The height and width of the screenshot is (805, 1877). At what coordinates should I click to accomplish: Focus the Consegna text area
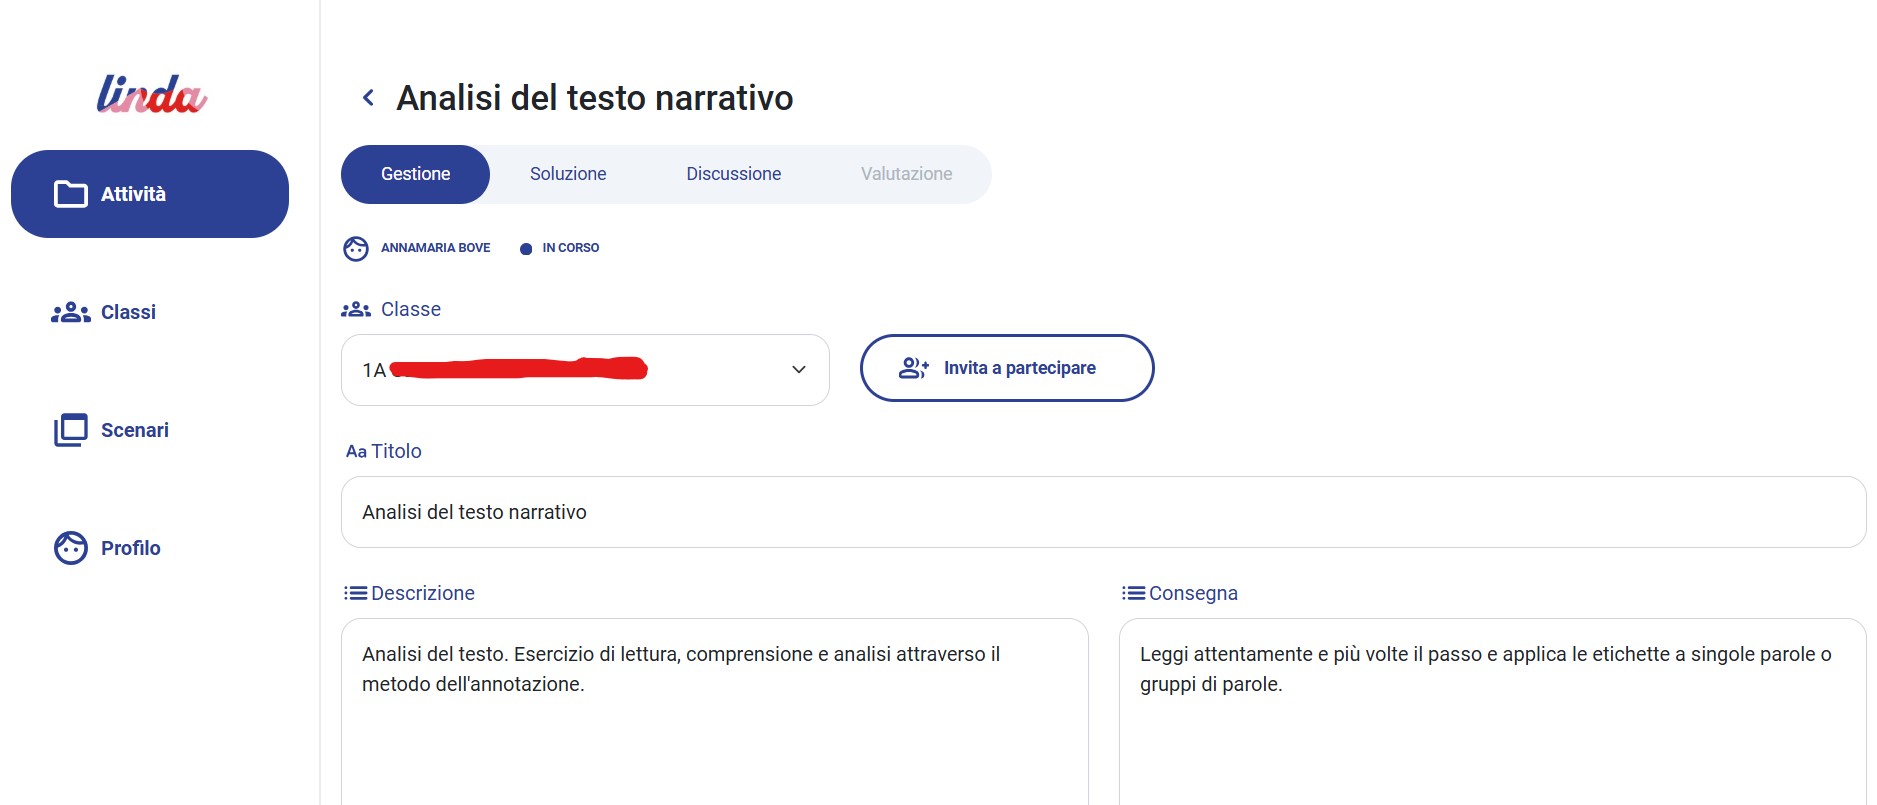coord(1492,720)
